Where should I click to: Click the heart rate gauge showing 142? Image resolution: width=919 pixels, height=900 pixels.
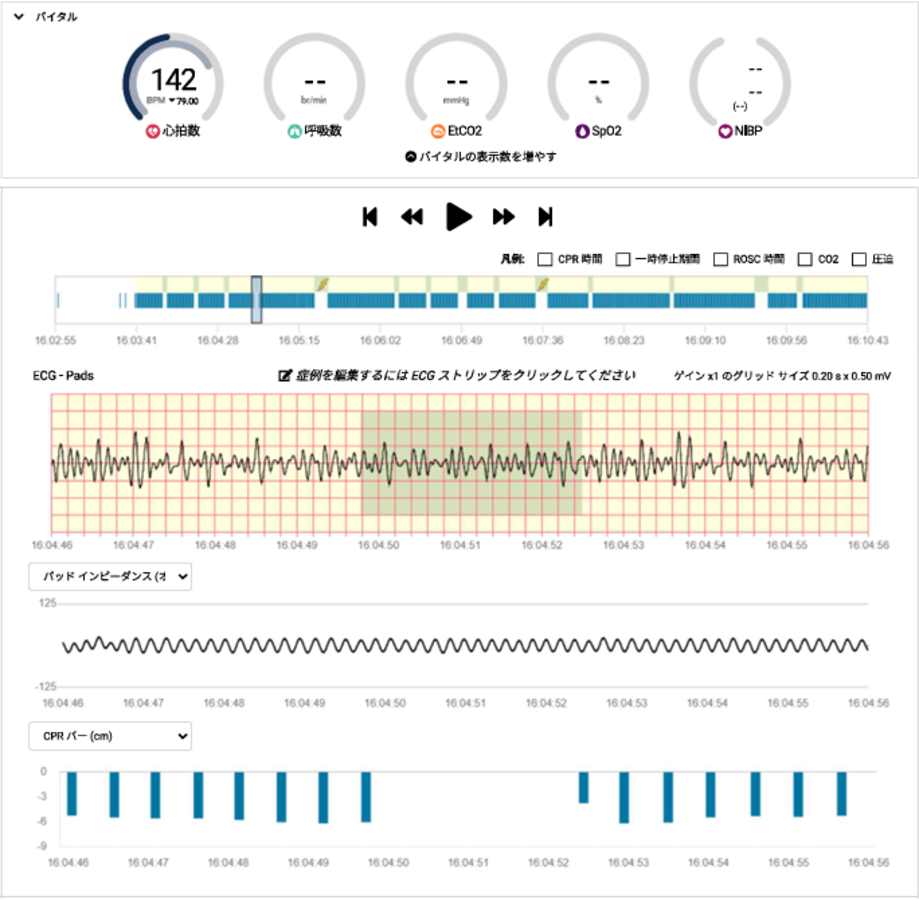[173, 79]
